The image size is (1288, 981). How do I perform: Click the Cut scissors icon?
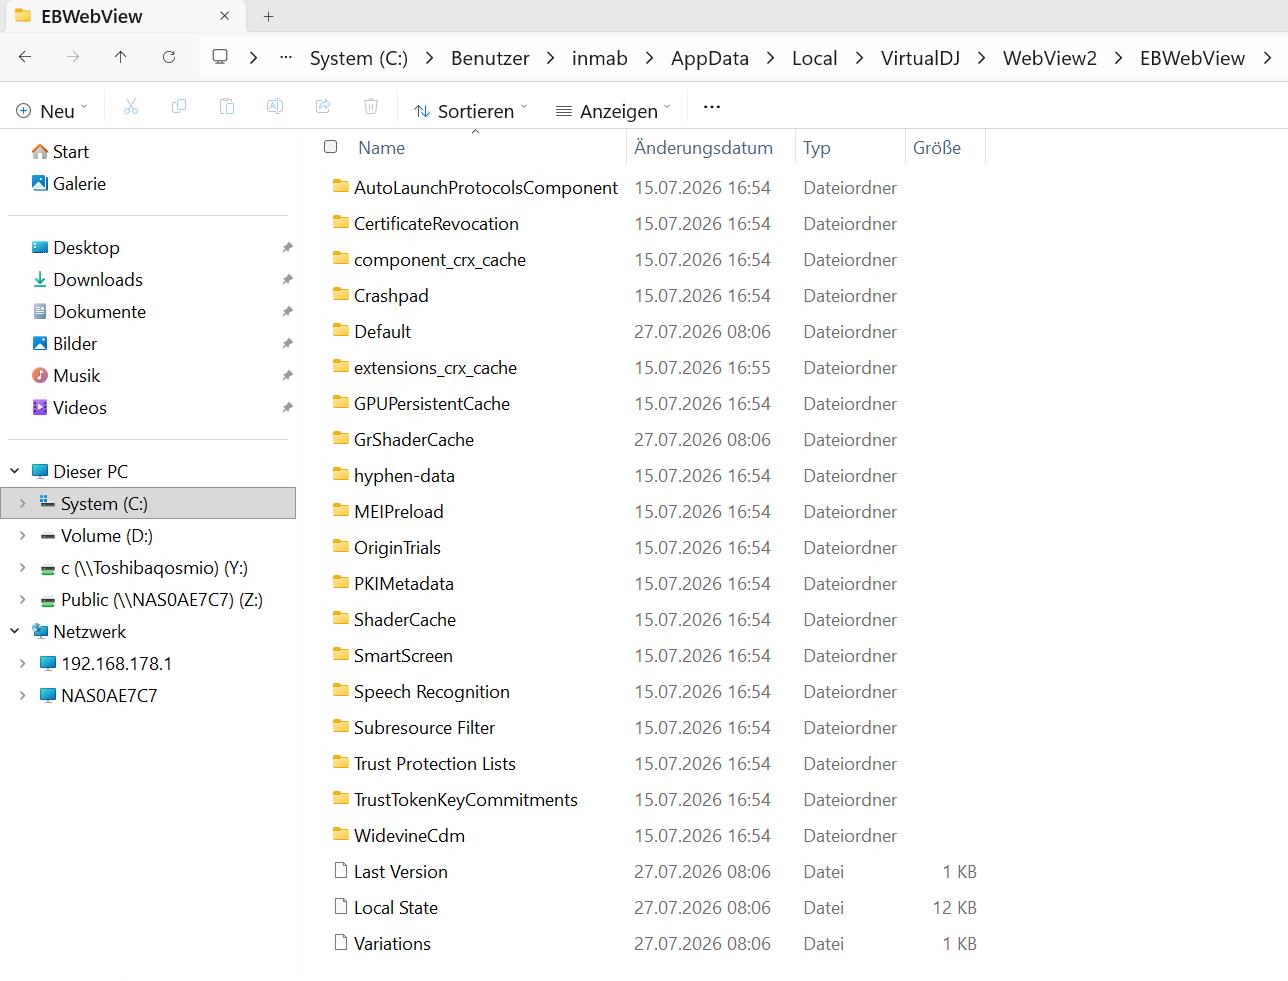click(131, 107)
